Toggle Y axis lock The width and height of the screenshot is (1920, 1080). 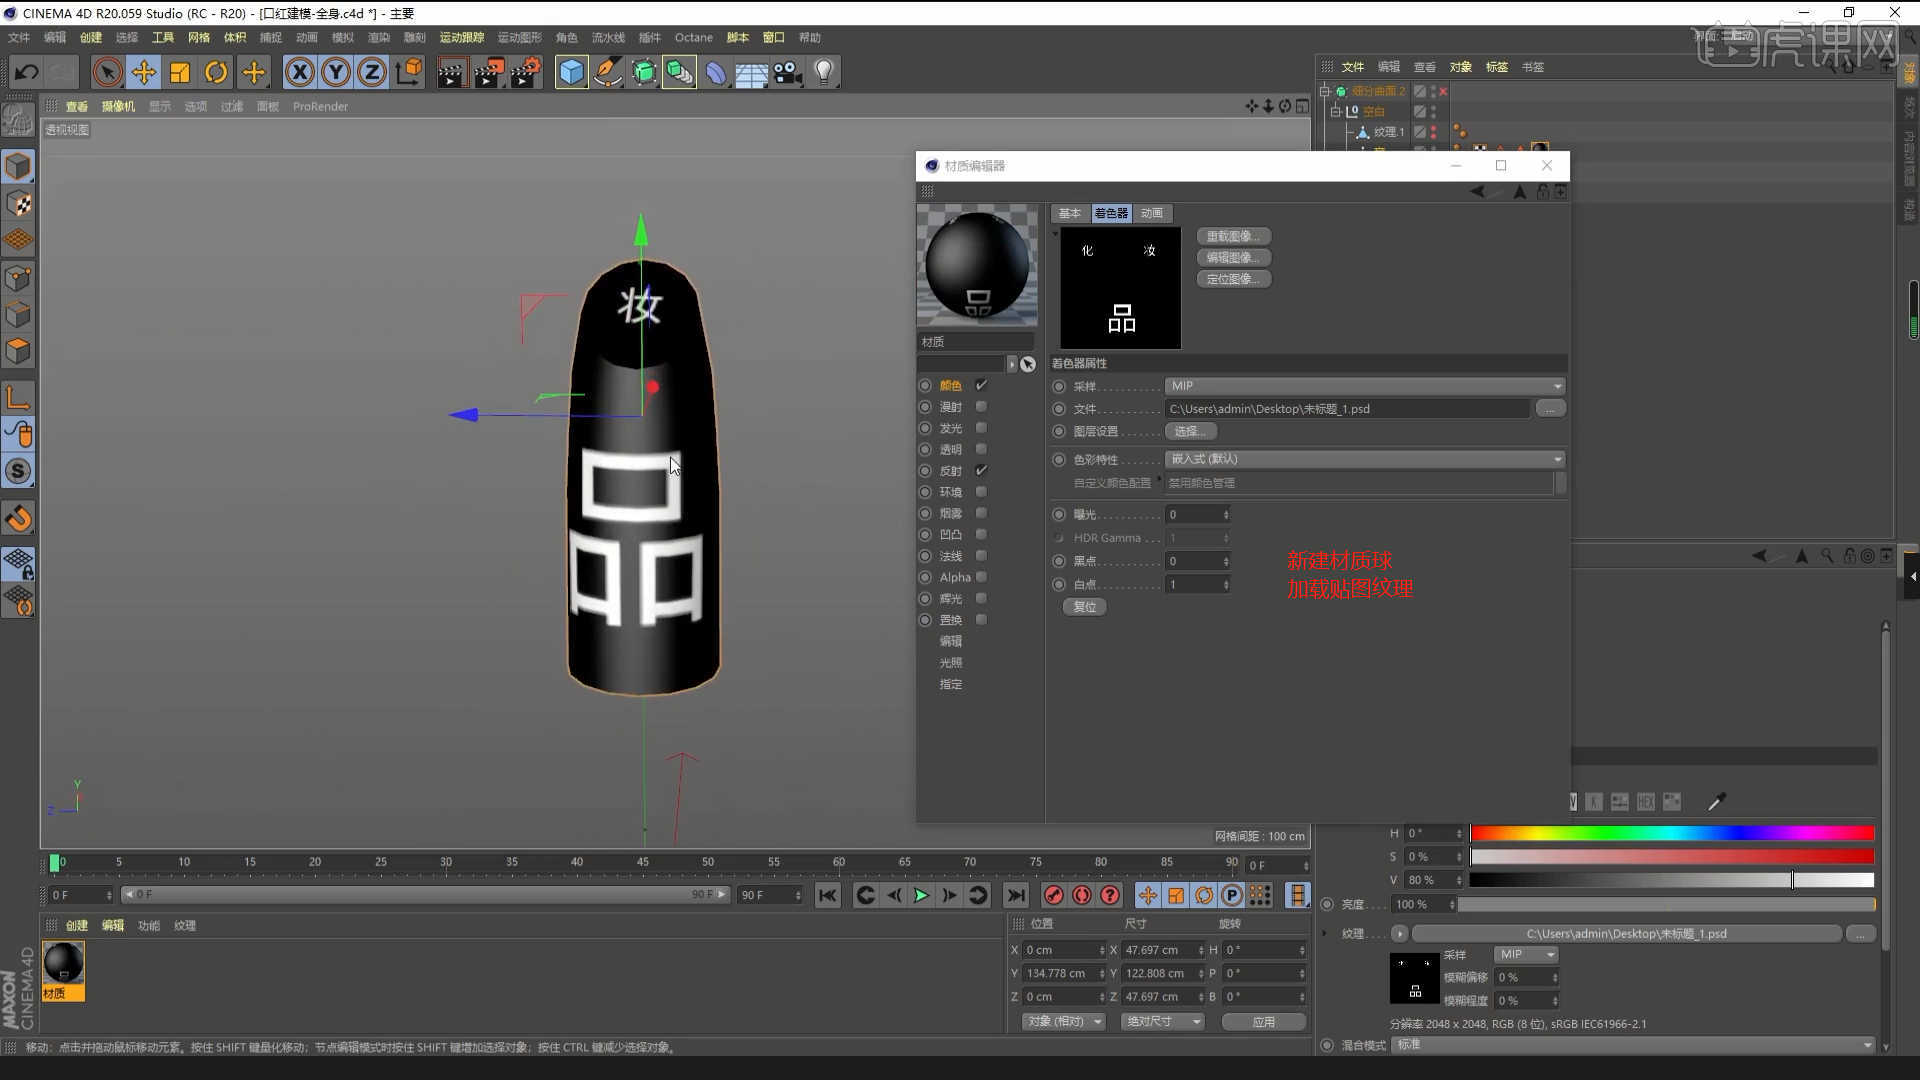(x=336, y=72)
